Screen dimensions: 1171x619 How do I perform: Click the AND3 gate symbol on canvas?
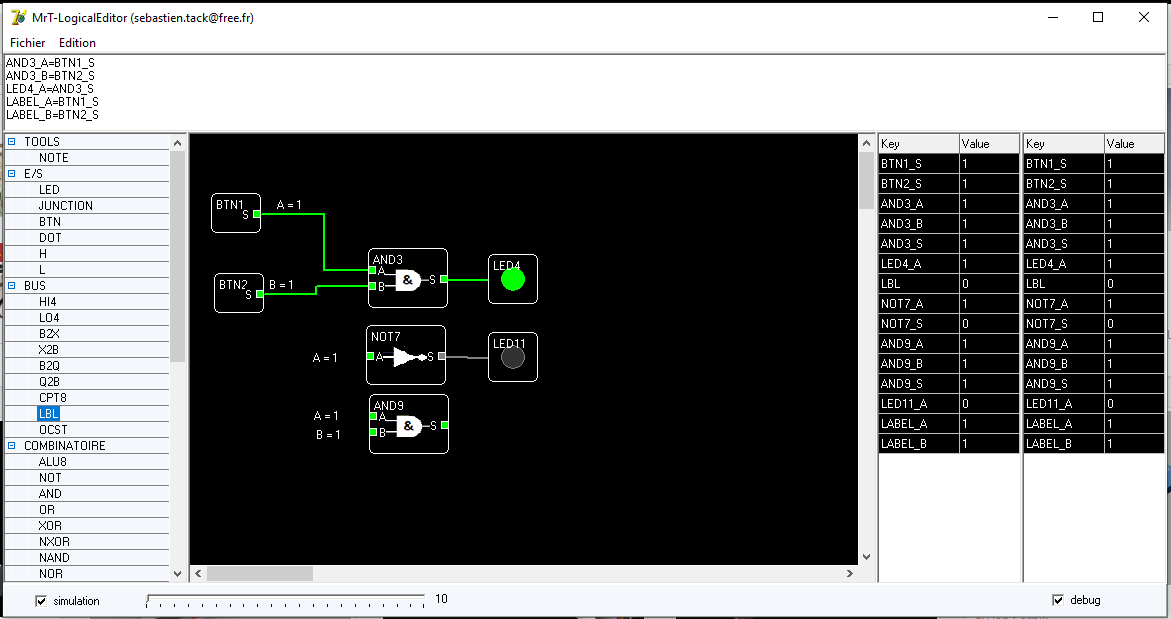tap(408, 281)
